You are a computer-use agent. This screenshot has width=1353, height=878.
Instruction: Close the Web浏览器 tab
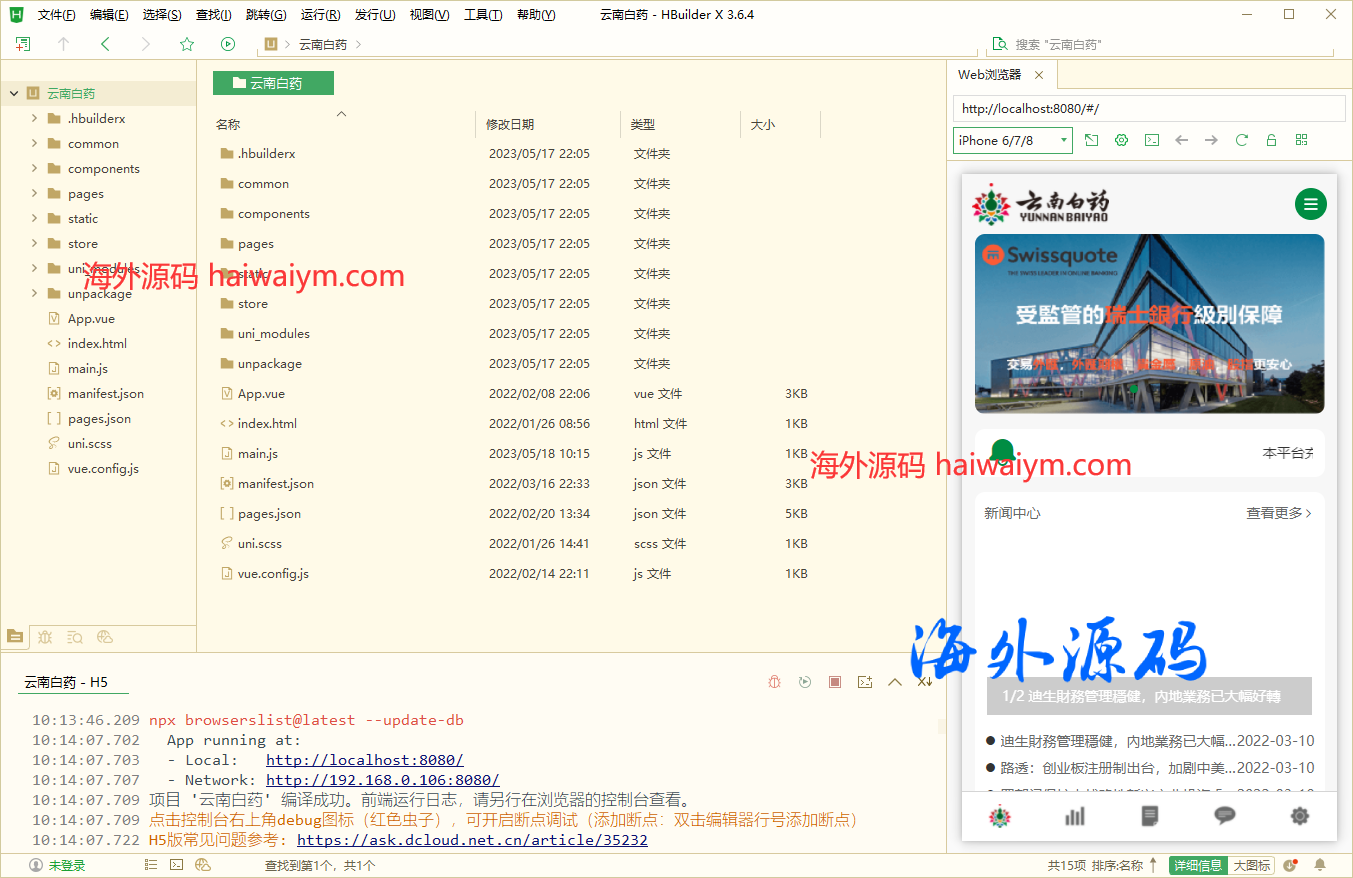pos(1039,75)
